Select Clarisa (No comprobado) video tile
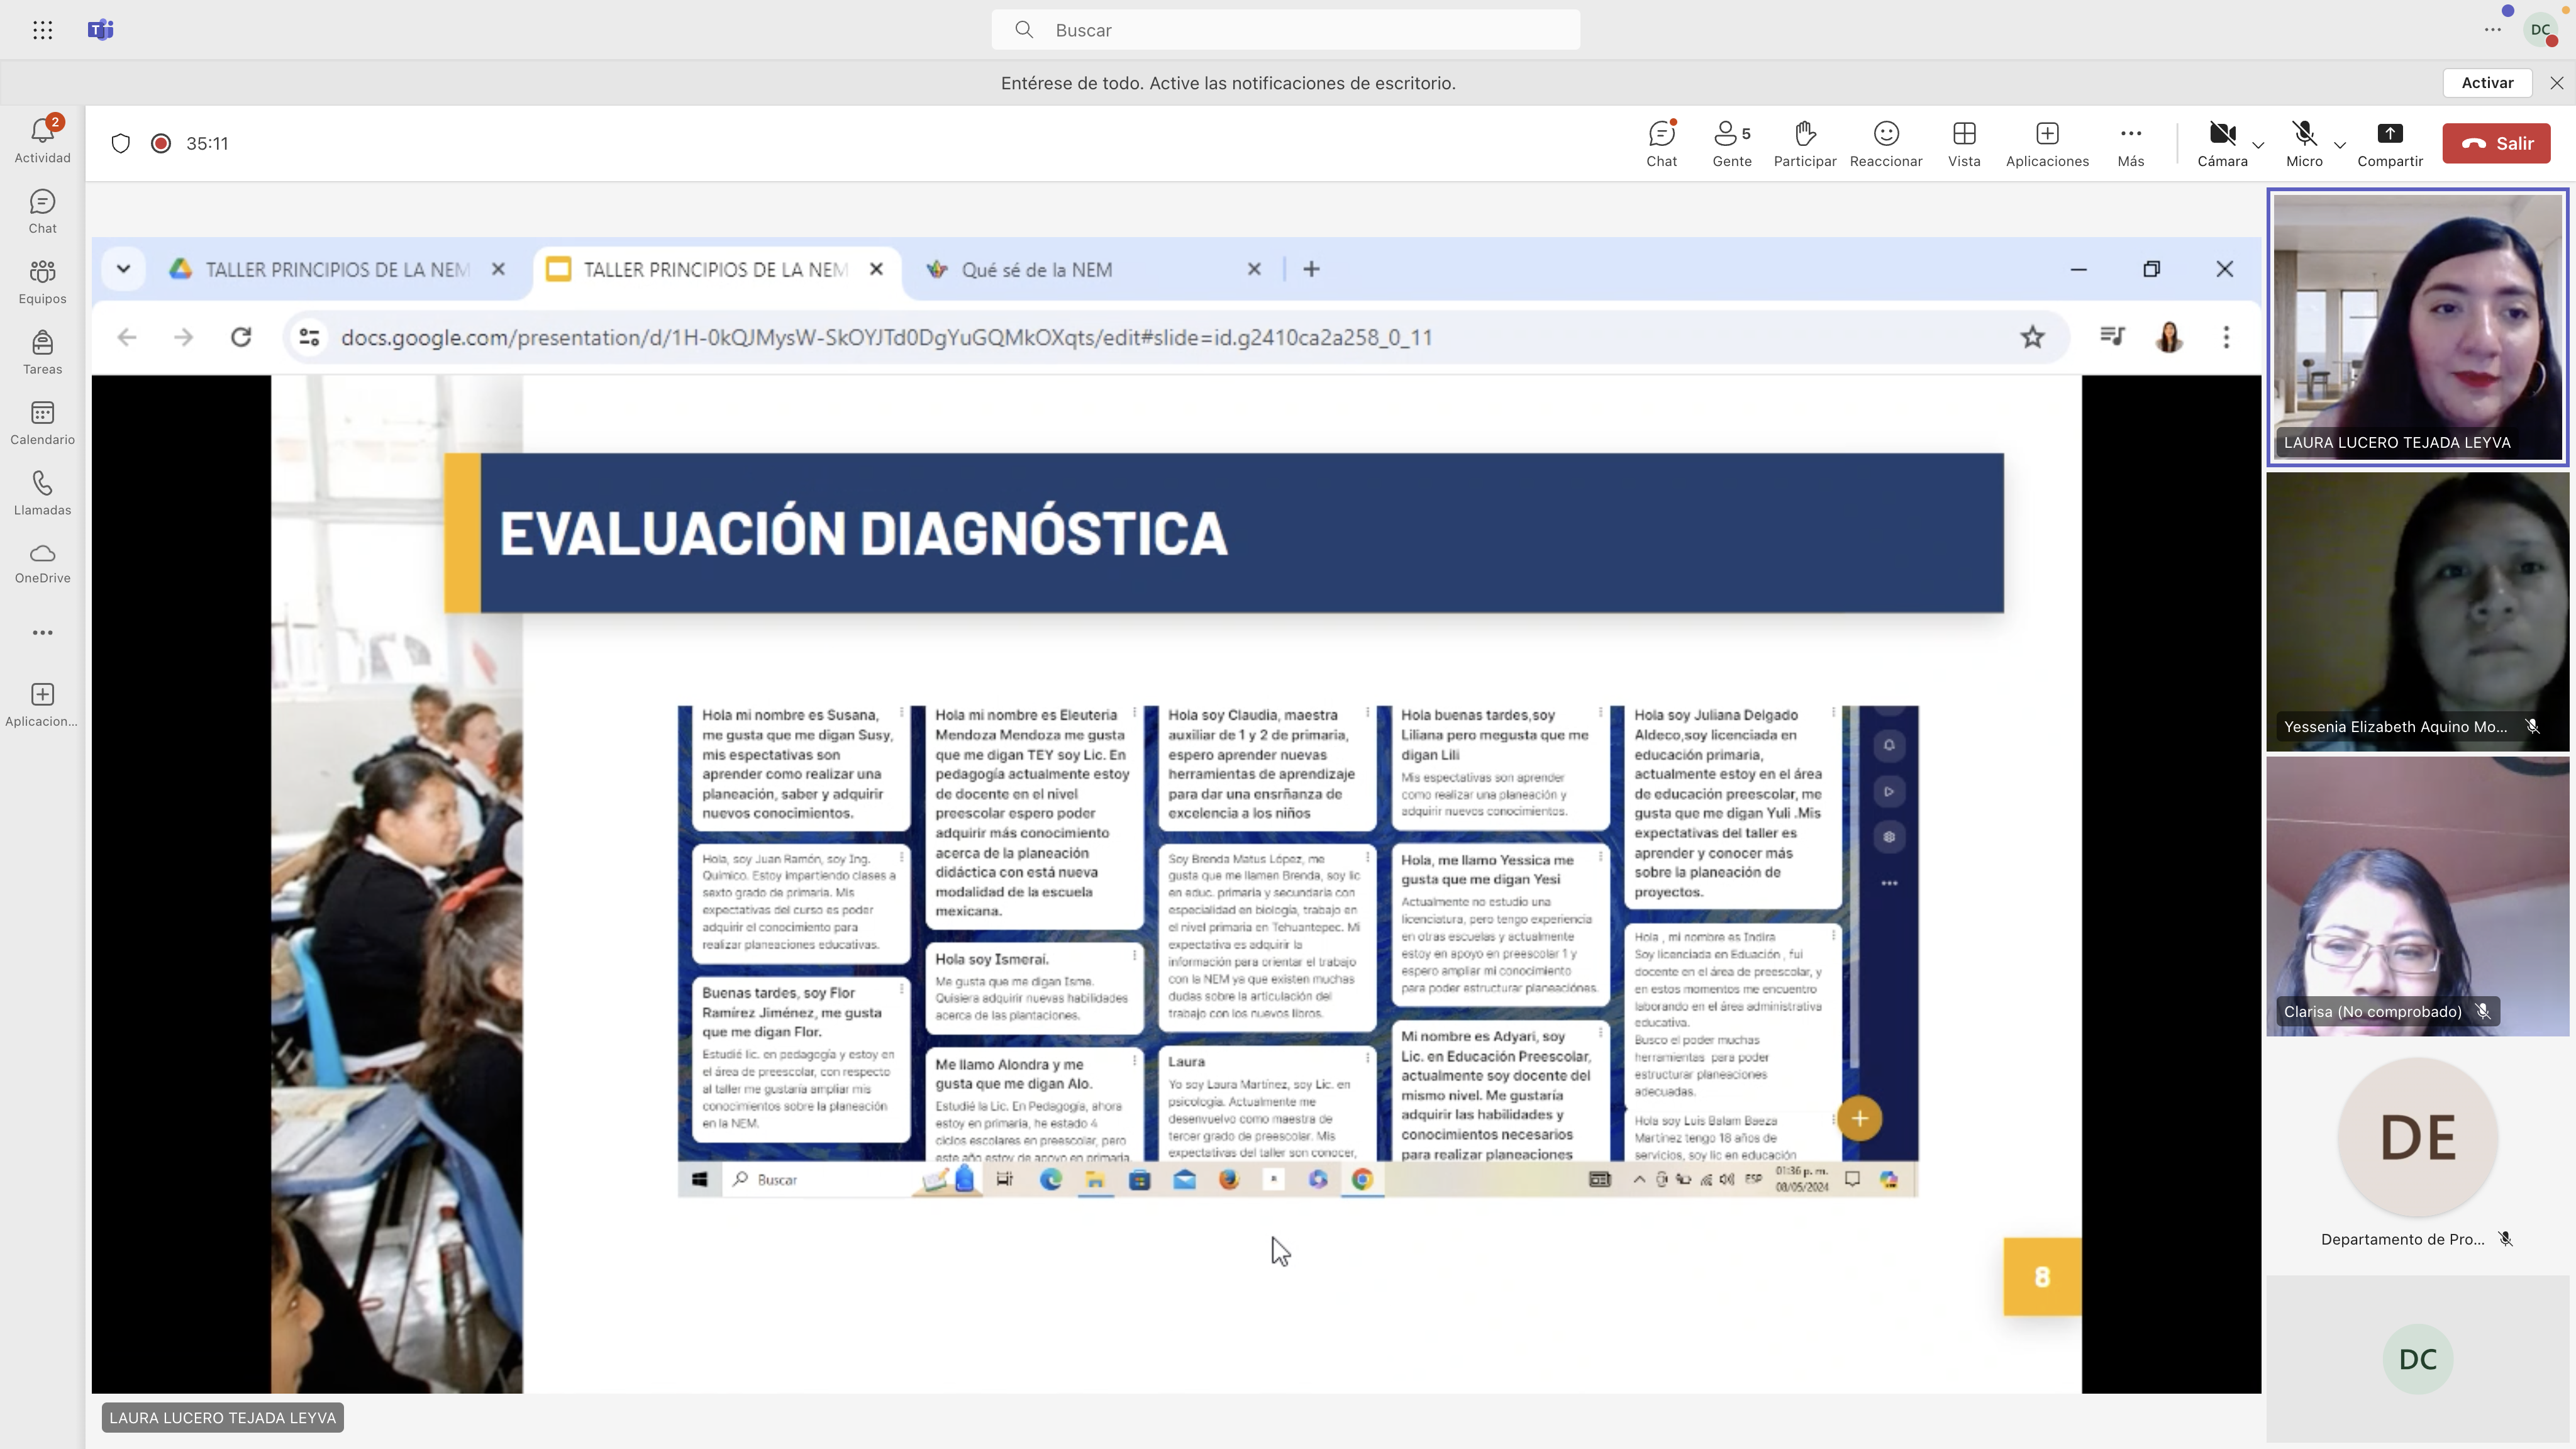 (2417, 897)
